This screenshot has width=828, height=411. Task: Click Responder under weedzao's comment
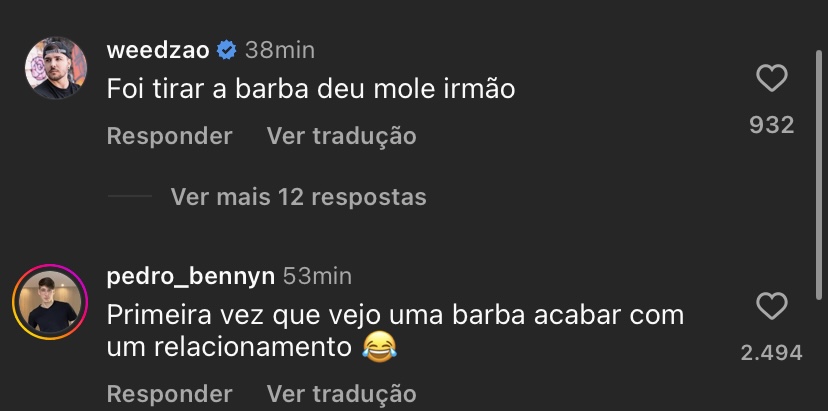tap(169, 135)
